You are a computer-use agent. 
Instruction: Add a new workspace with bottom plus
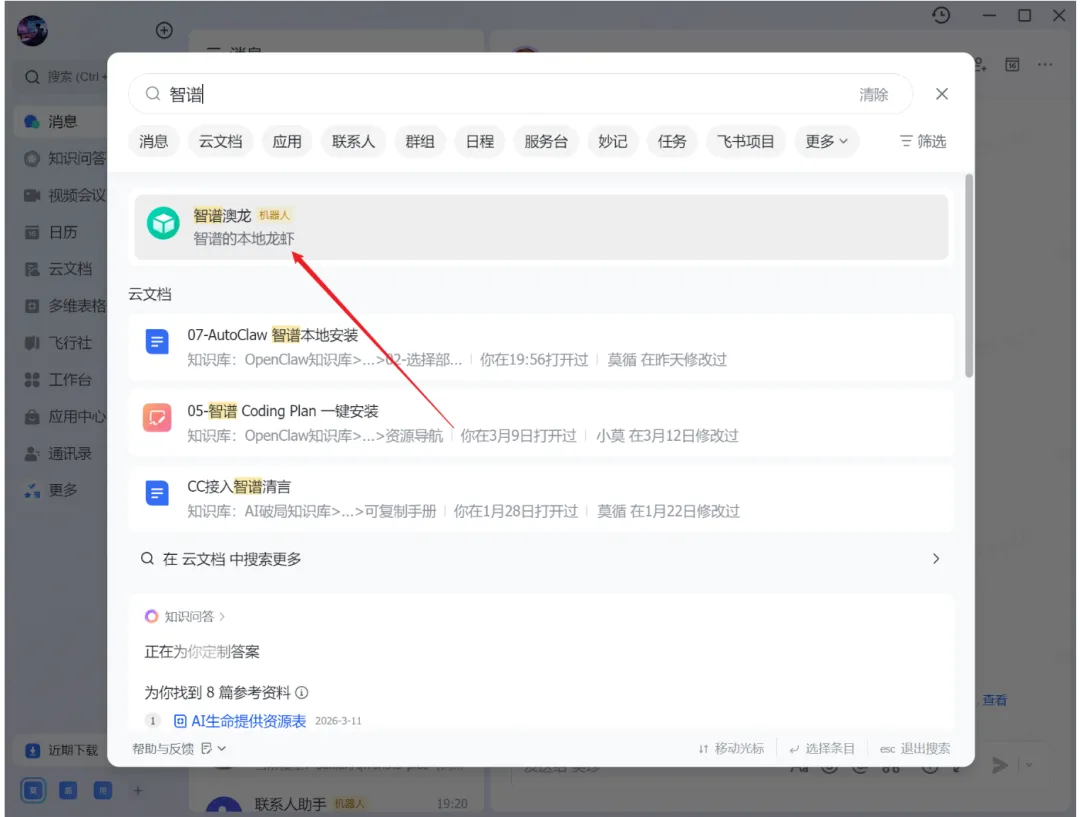[138, 790]
